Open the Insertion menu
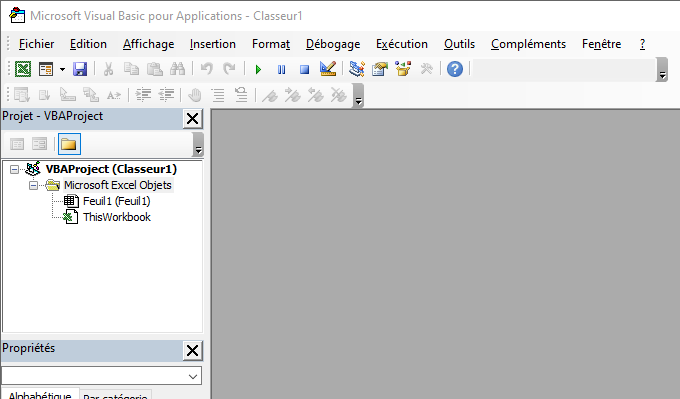 coord(212,44)
